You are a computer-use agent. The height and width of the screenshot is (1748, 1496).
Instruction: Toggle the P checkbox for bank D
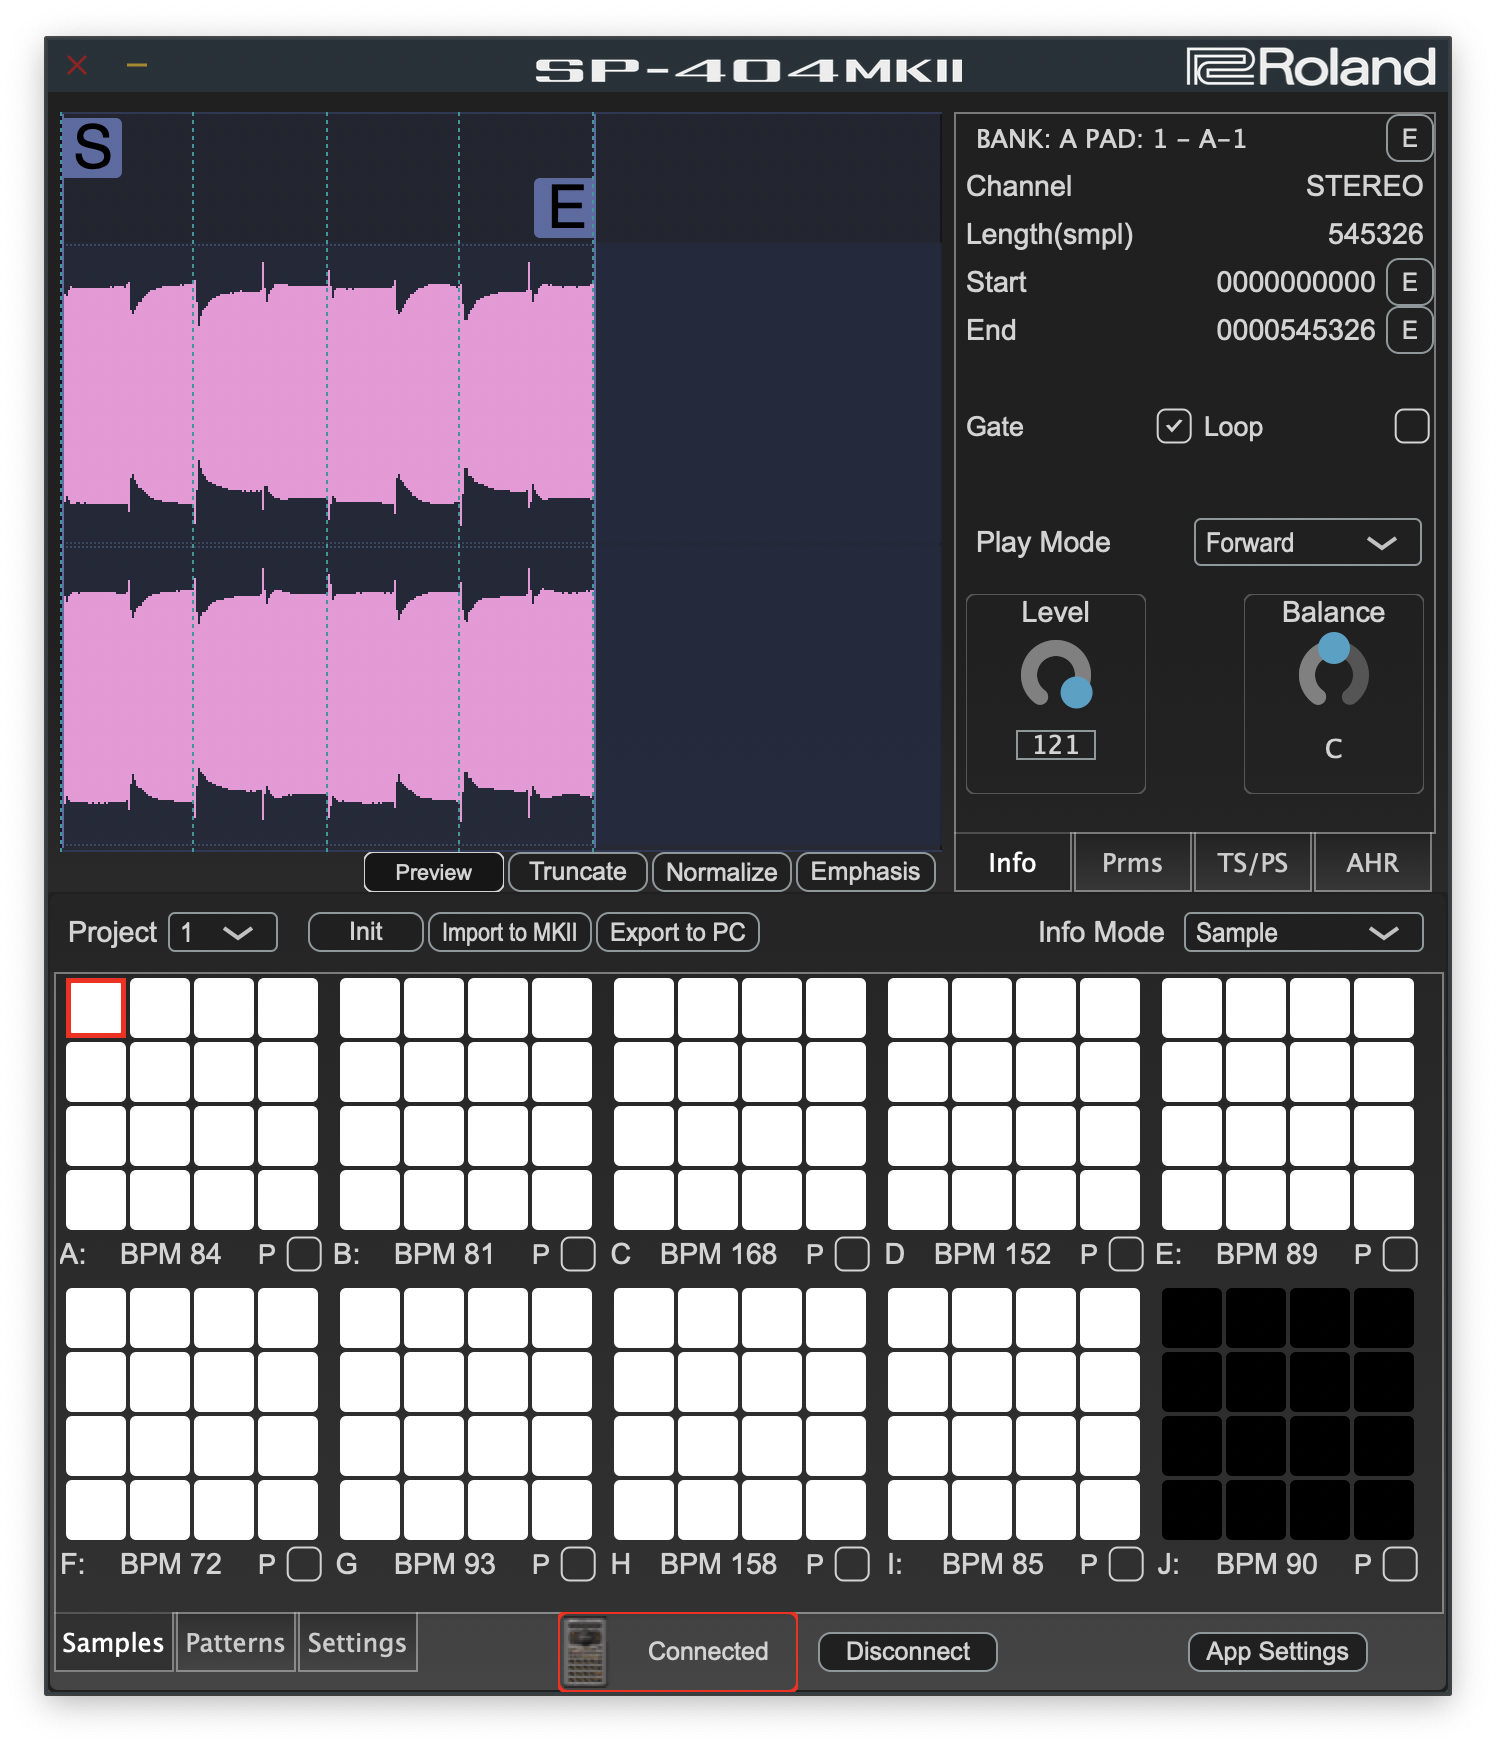pos(1126,1254)
